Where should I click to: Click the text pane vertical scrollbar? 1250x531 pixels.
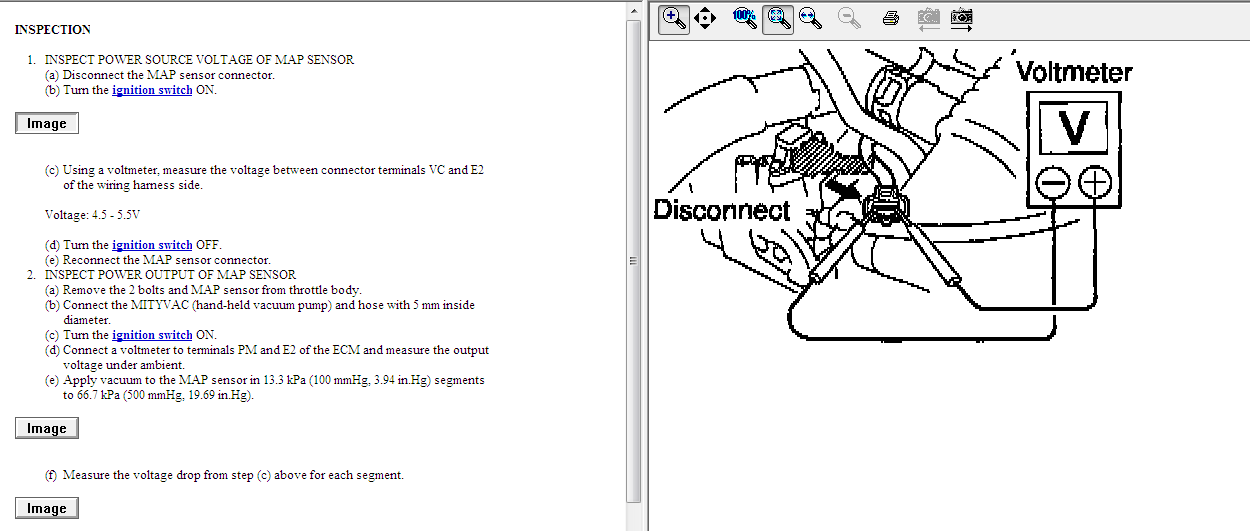(633, 262)
